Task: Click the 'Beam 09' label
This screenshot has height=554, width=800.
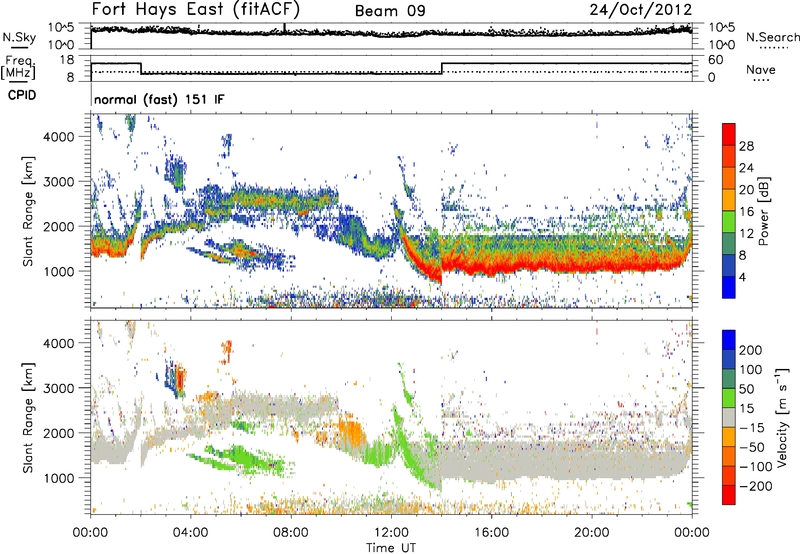Action: click(x=390, y=11)
